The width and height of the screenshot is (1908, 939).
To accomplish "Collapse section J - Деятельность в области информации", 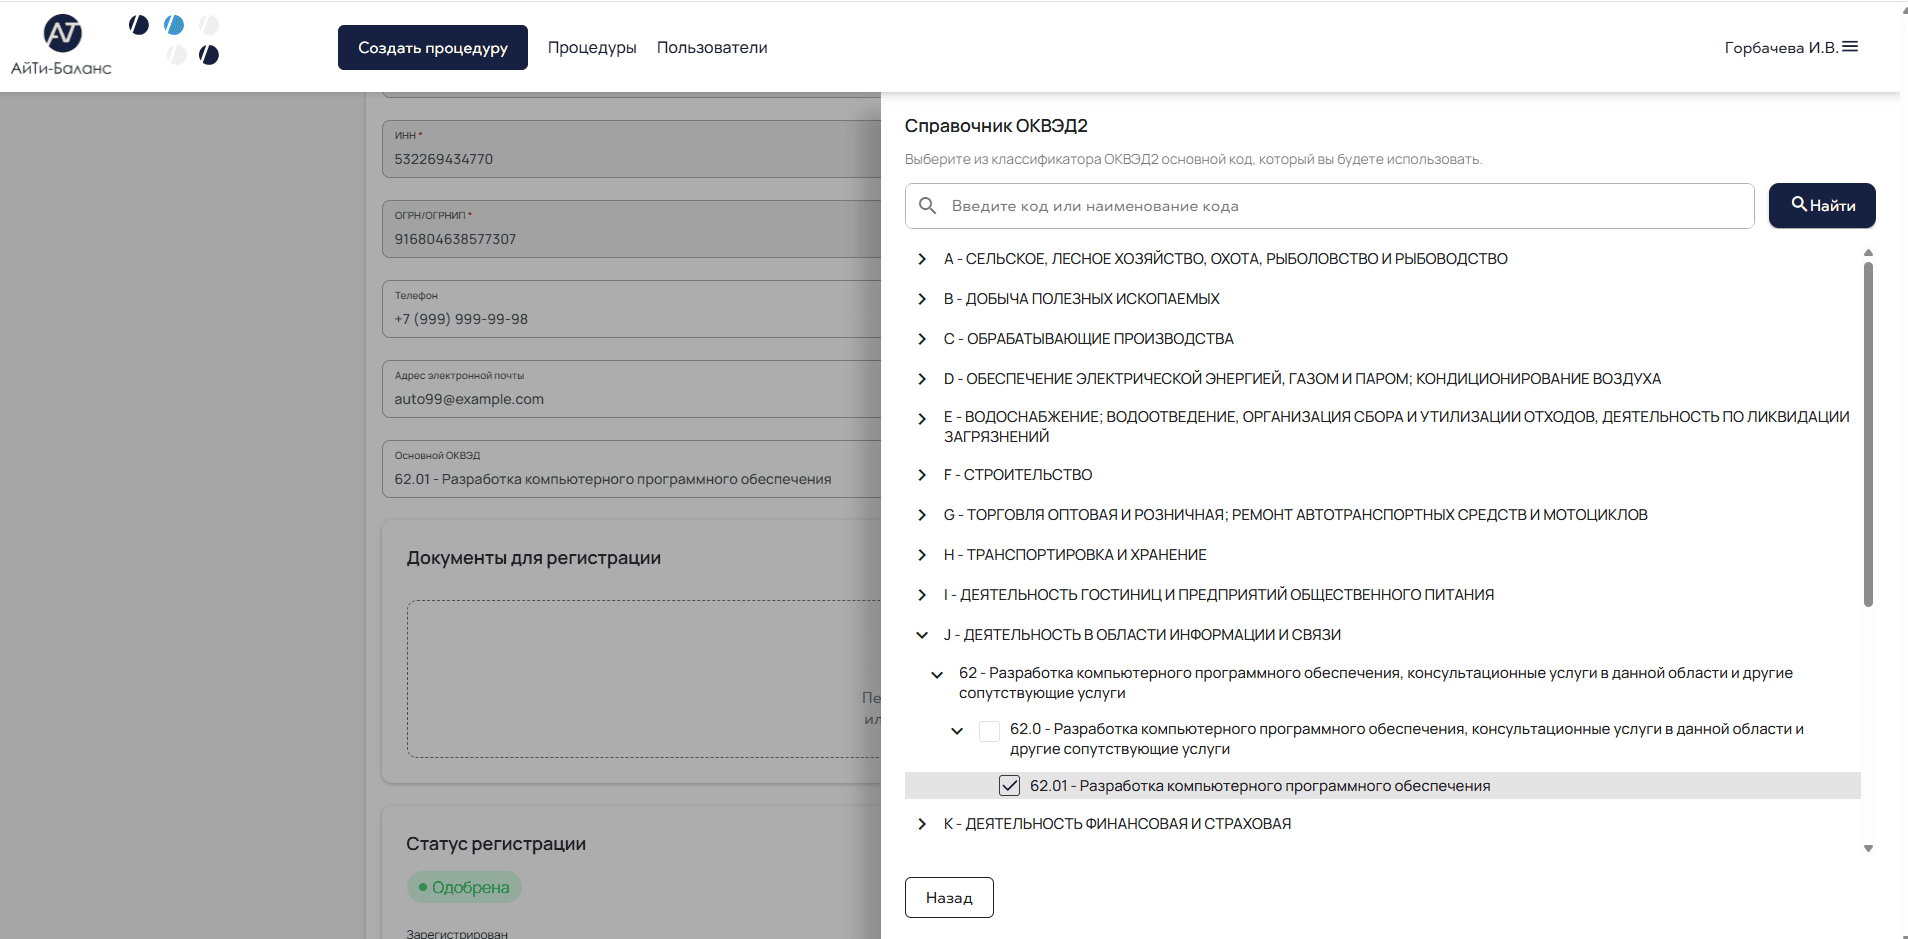I will click(922, 635).
